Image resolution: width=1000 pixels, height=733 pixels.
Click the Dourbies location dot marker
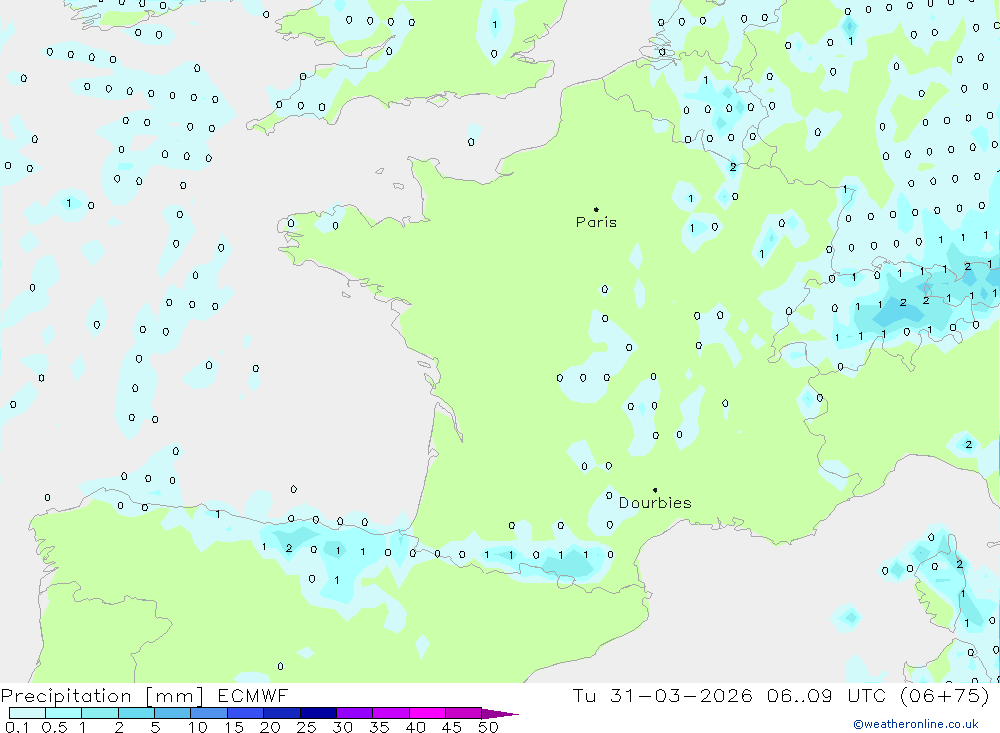coord(655,490)
